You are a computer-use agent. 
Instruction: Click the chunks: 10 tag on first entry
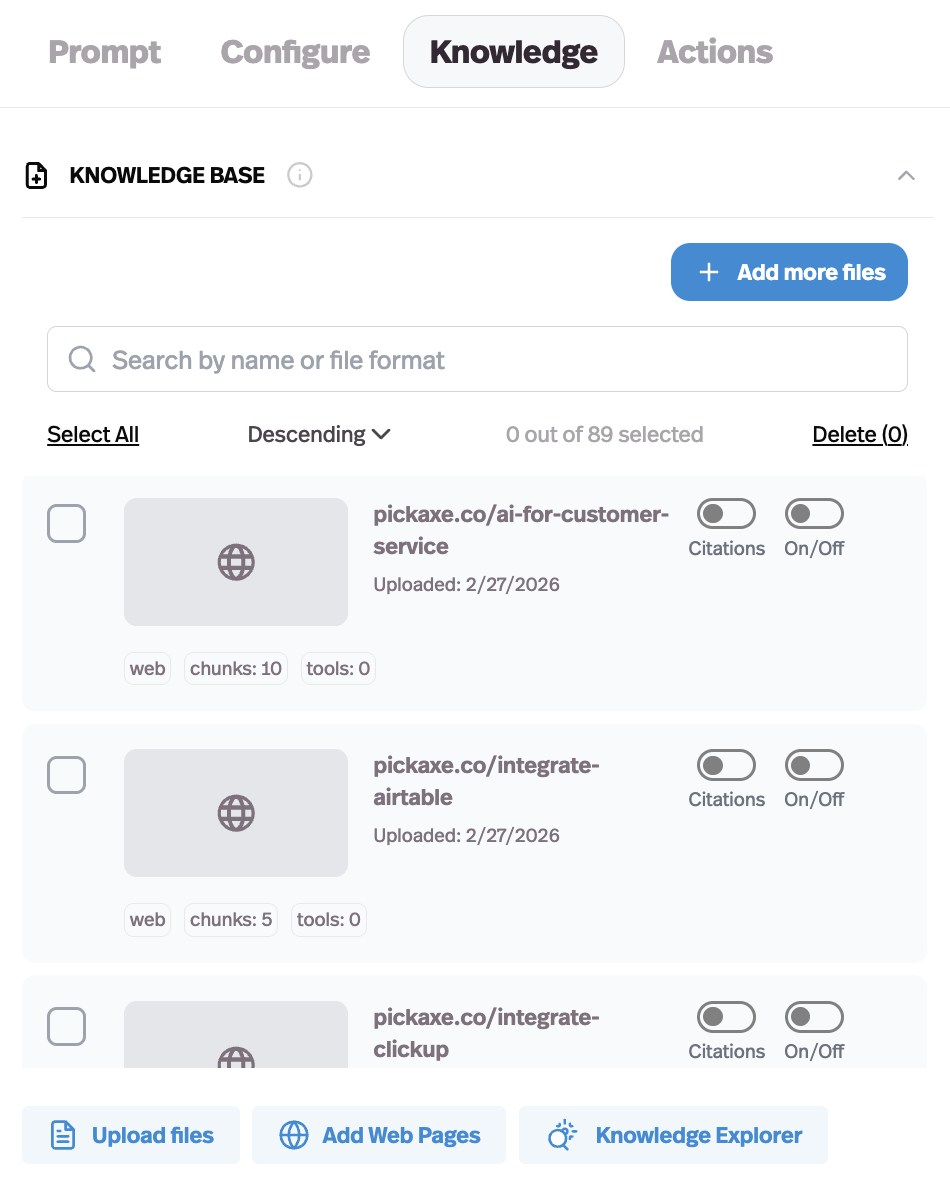click(235, 668)
